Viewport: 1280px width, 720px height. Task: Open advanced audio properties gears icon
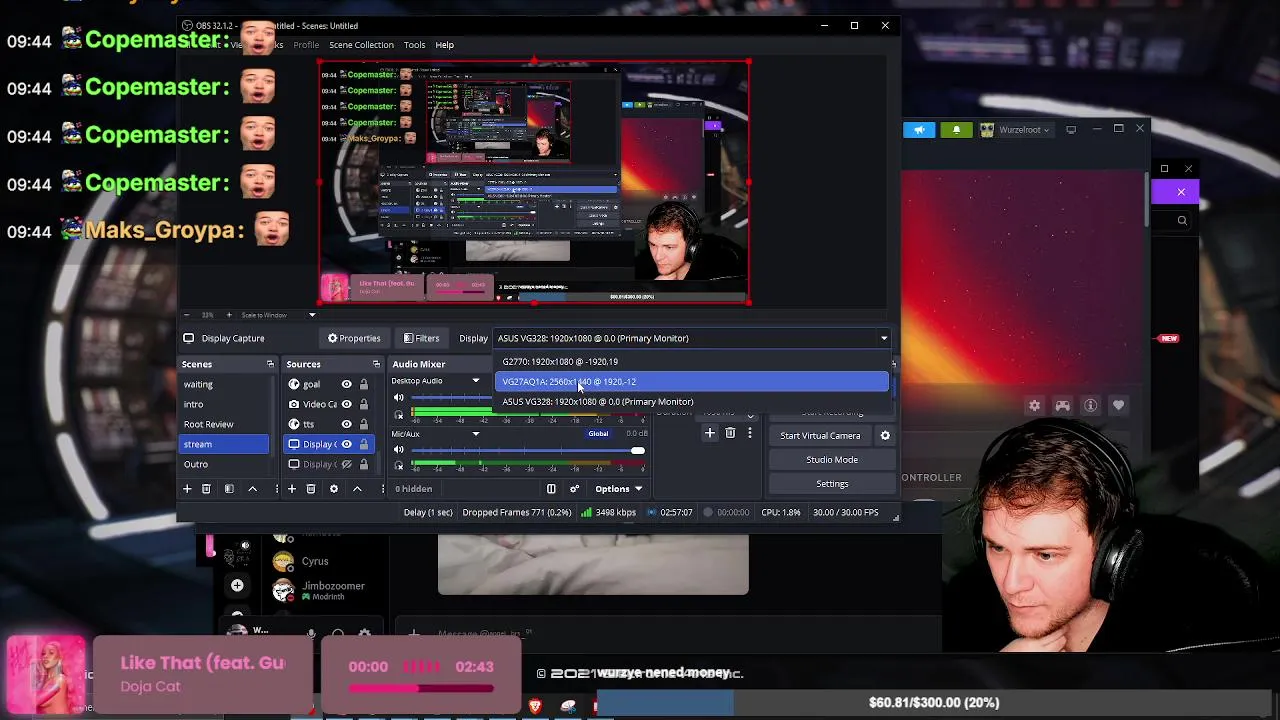click(574, 489)
